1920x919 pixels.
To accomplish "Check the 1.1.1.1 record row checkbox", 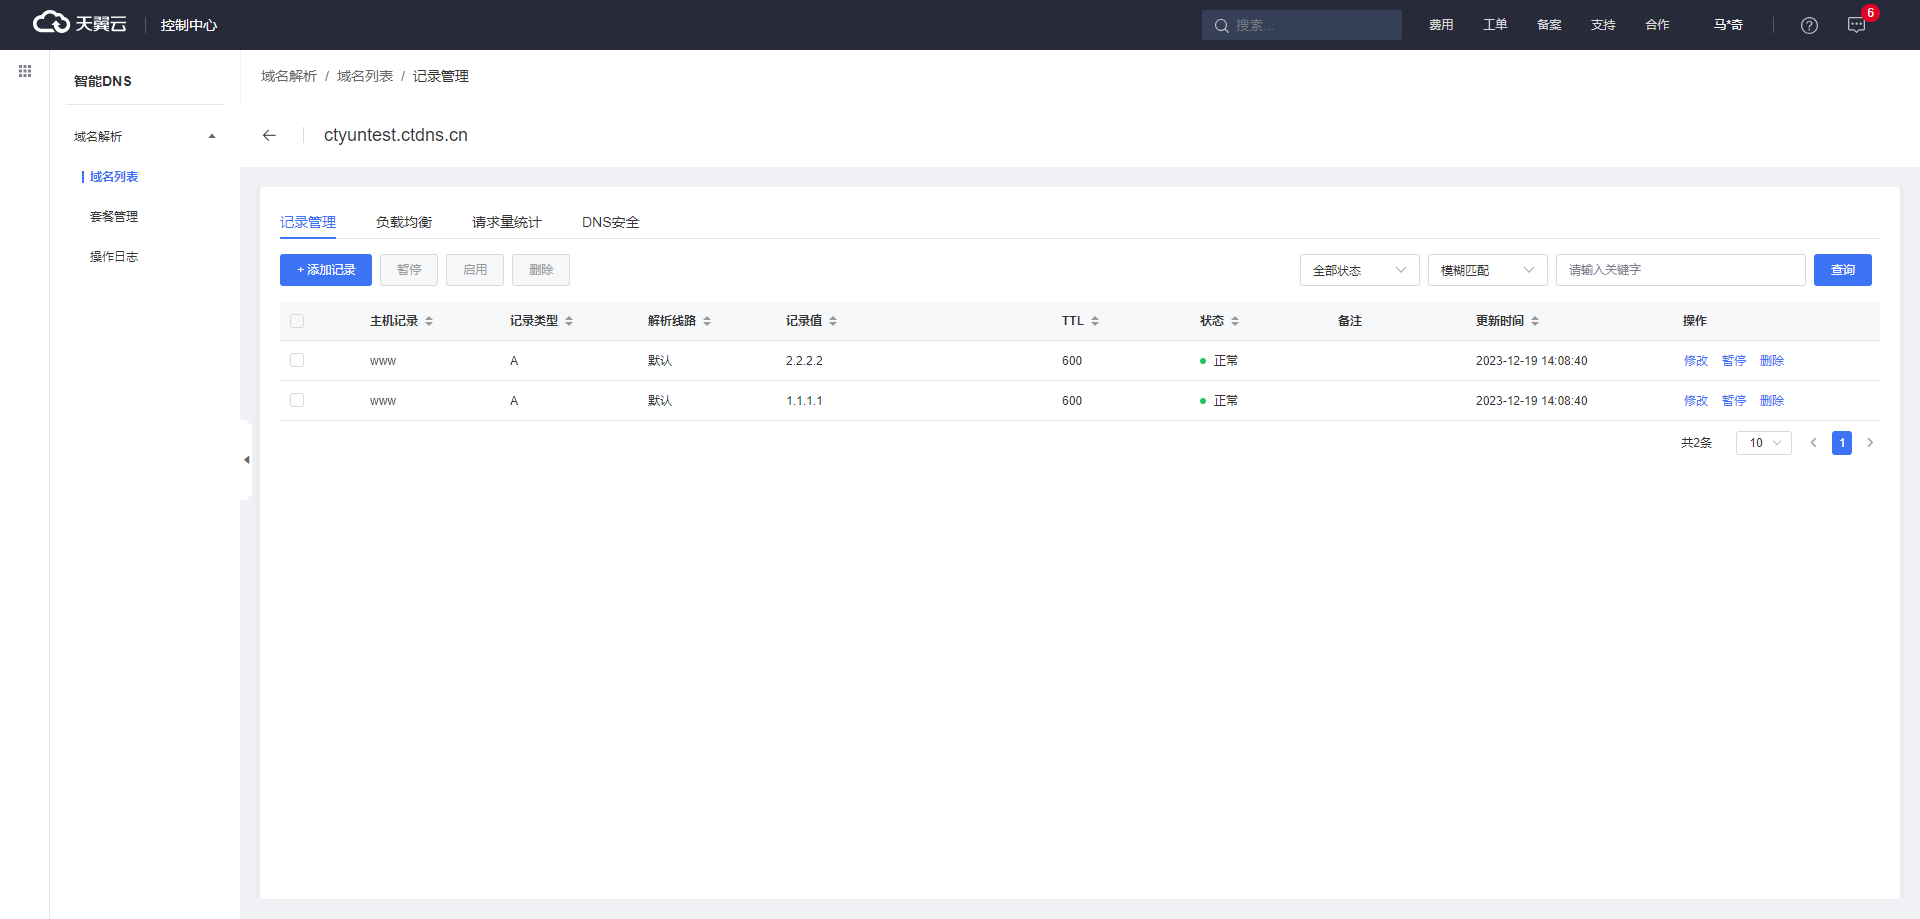I will (297, 400).
